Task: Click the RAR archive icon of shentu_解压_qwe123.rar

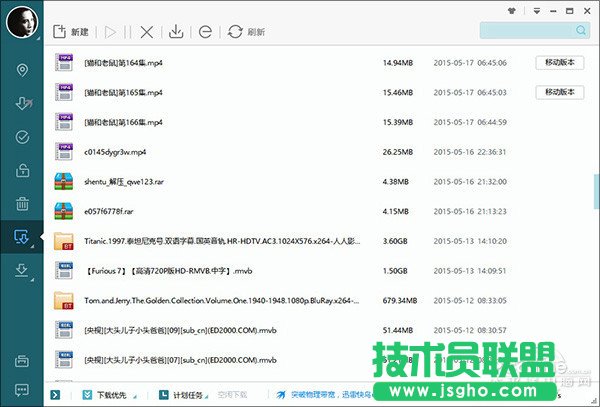Action: coord(64,181)
